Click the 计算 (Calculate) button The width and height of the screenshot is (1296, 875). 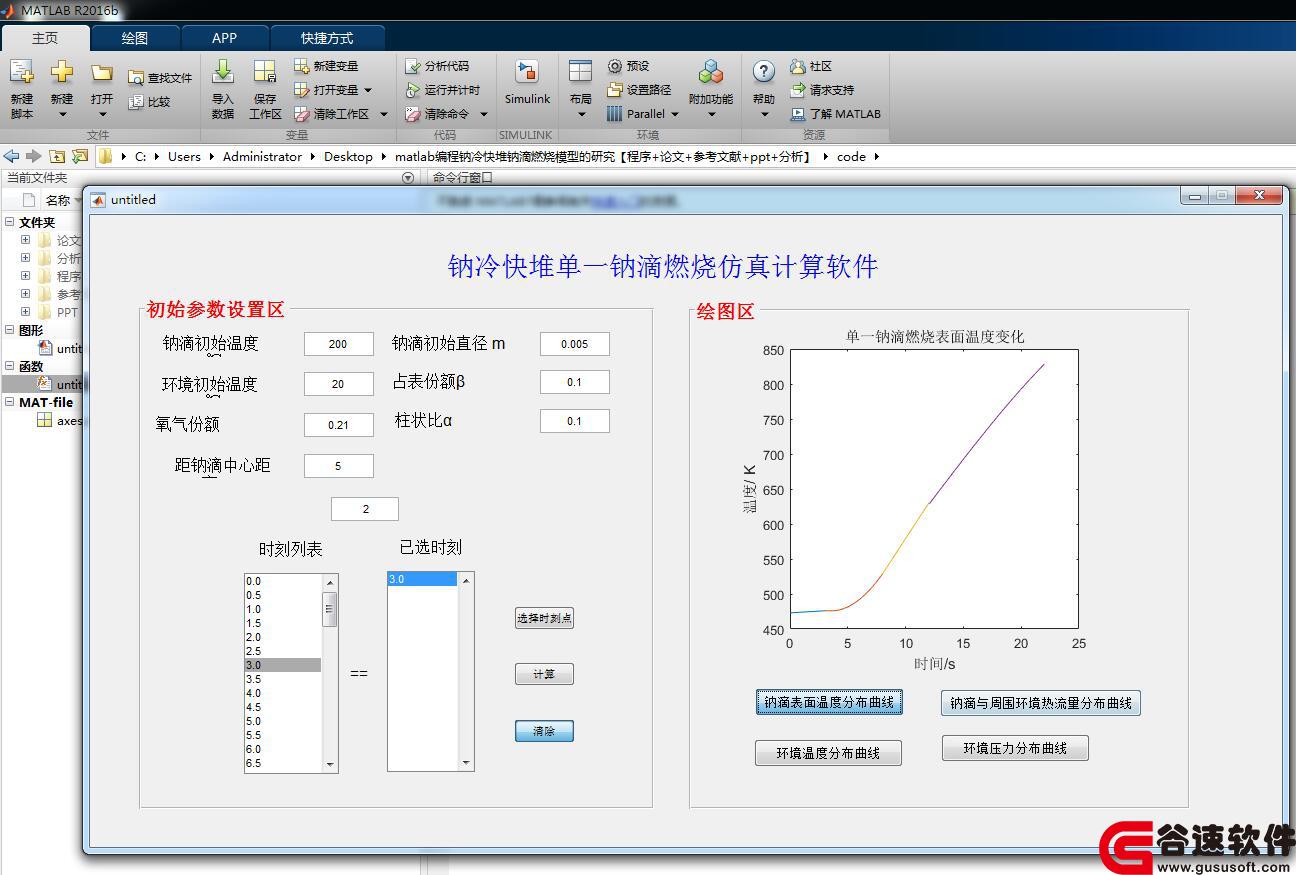pos(544,674)
